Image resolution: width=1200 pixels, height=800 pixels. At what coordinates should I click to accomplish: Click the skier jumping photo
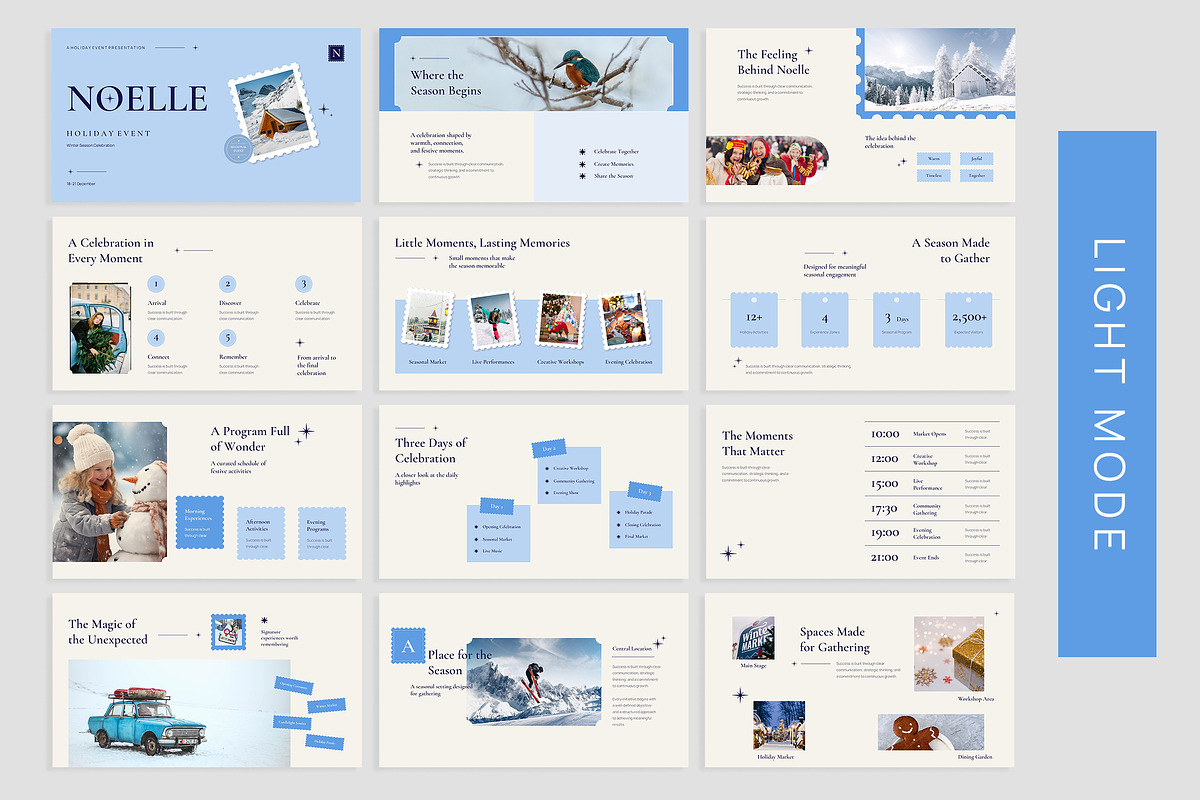coord(533,681)
